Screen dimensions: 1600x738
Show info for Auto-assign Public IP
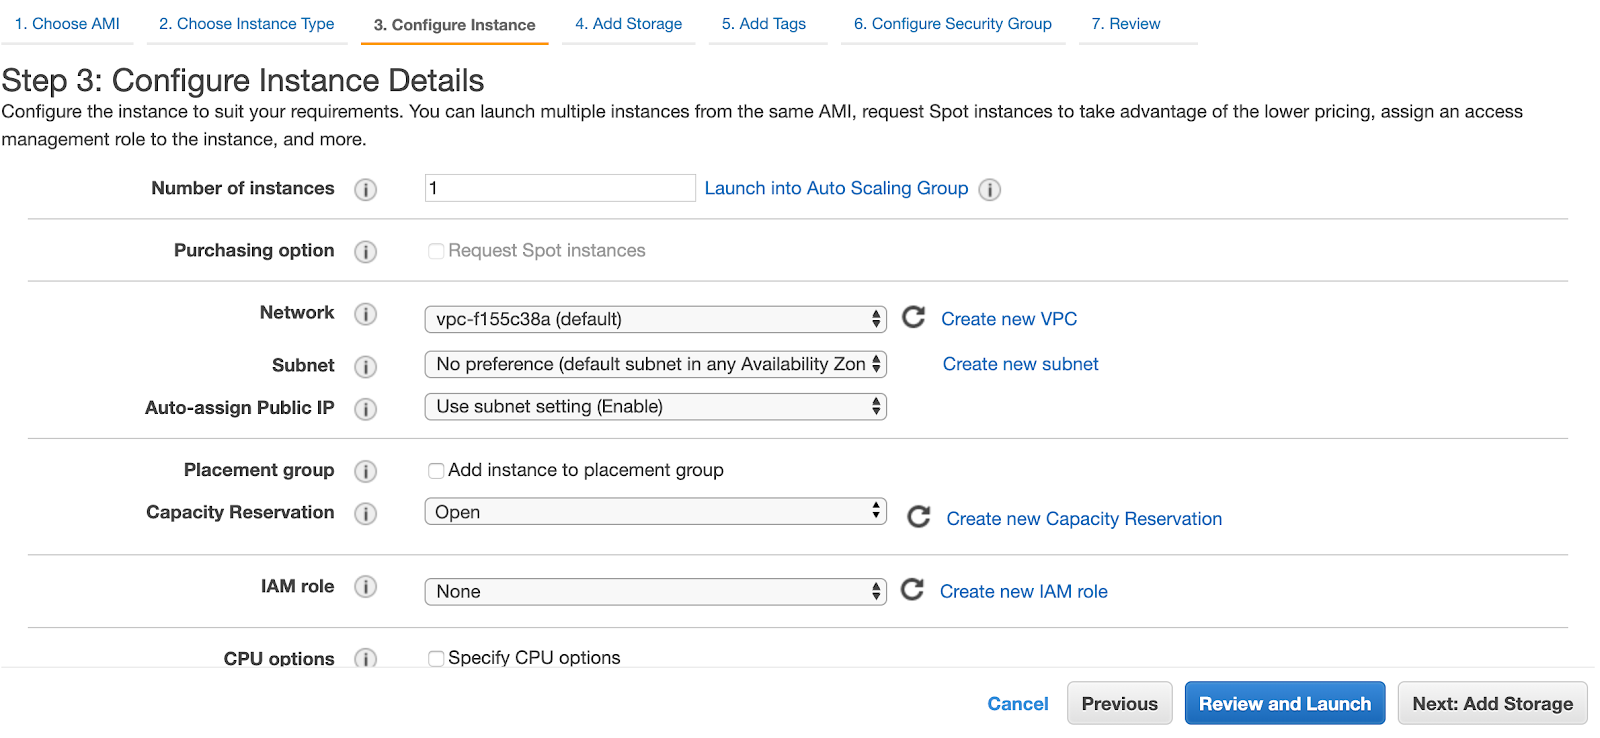point(366,409)
